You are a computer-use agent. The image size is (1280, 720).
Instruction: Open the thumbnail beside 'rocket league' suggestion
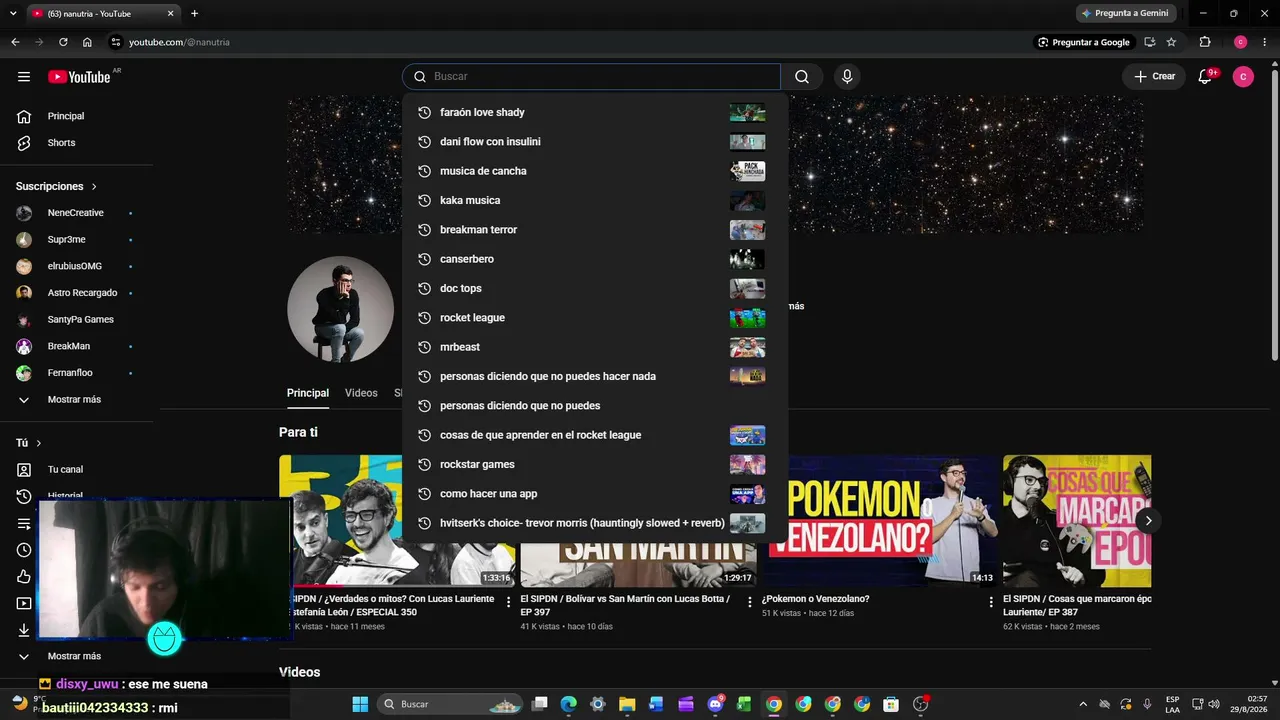click(x=747, y=318)
